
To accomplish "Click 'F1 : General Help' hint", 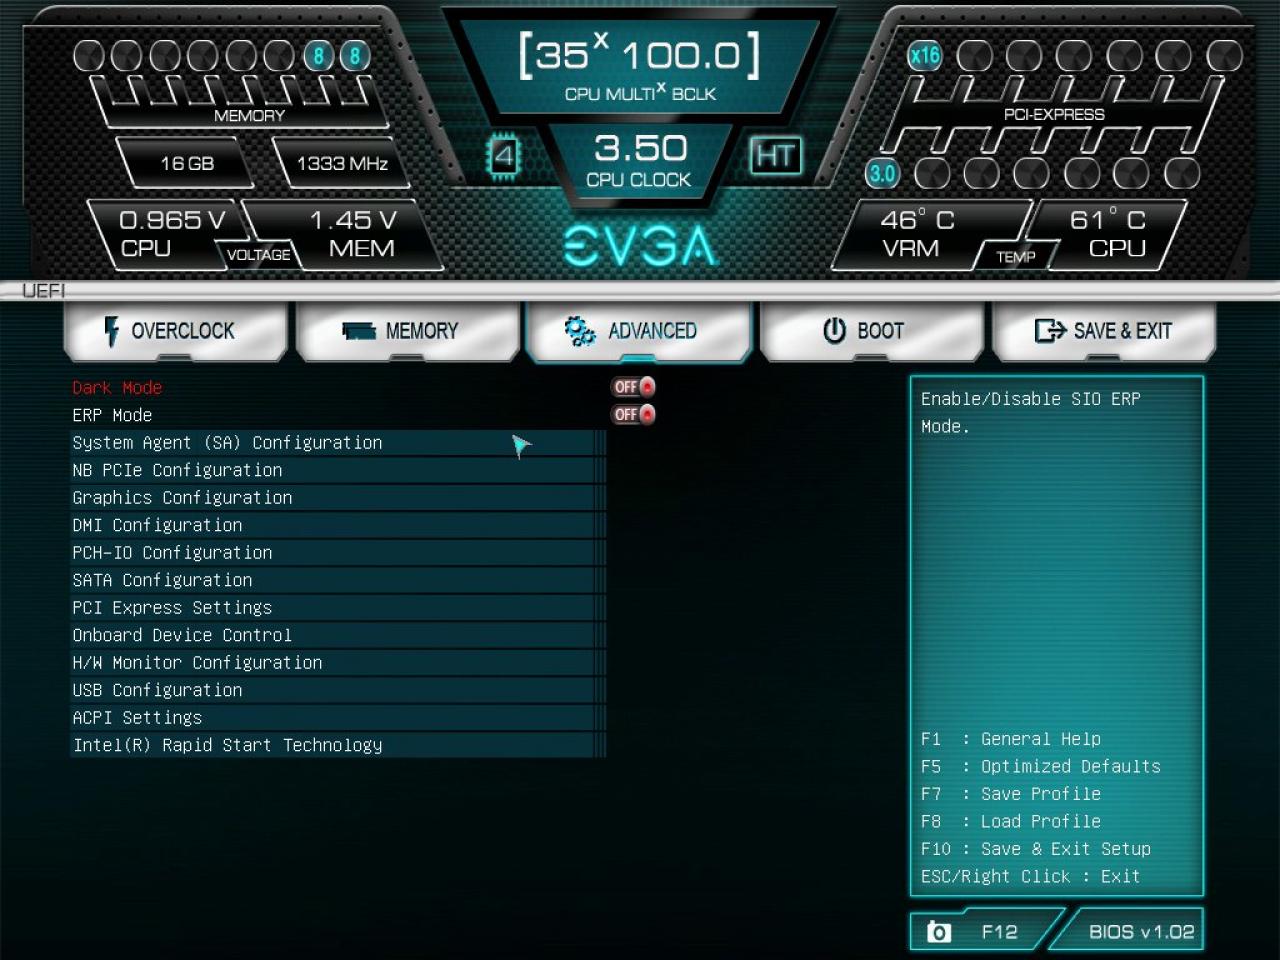I will 1011,739.
